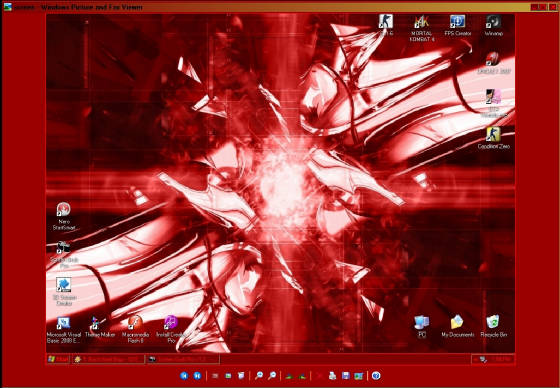Print the image using printer icon

[x=332, y=375]
